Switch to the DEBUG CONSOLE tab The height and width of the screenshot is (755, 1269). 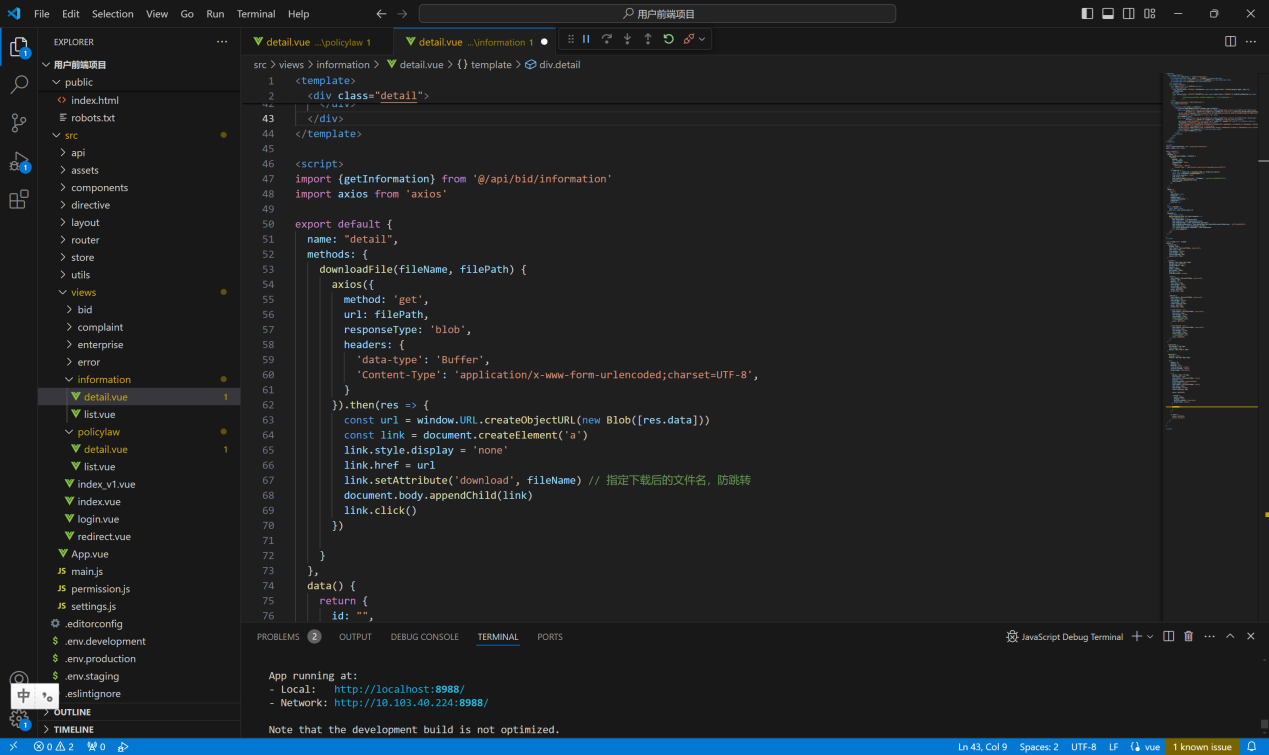[424, 636]
